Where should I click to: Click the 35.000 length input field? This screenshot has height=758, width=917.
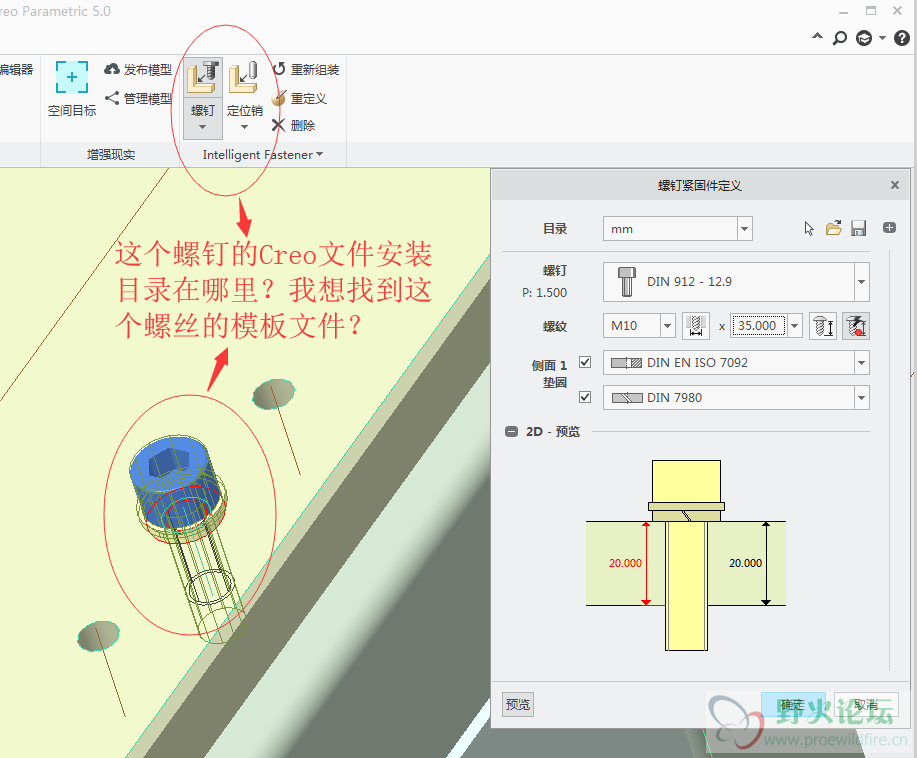pos(758,326)
